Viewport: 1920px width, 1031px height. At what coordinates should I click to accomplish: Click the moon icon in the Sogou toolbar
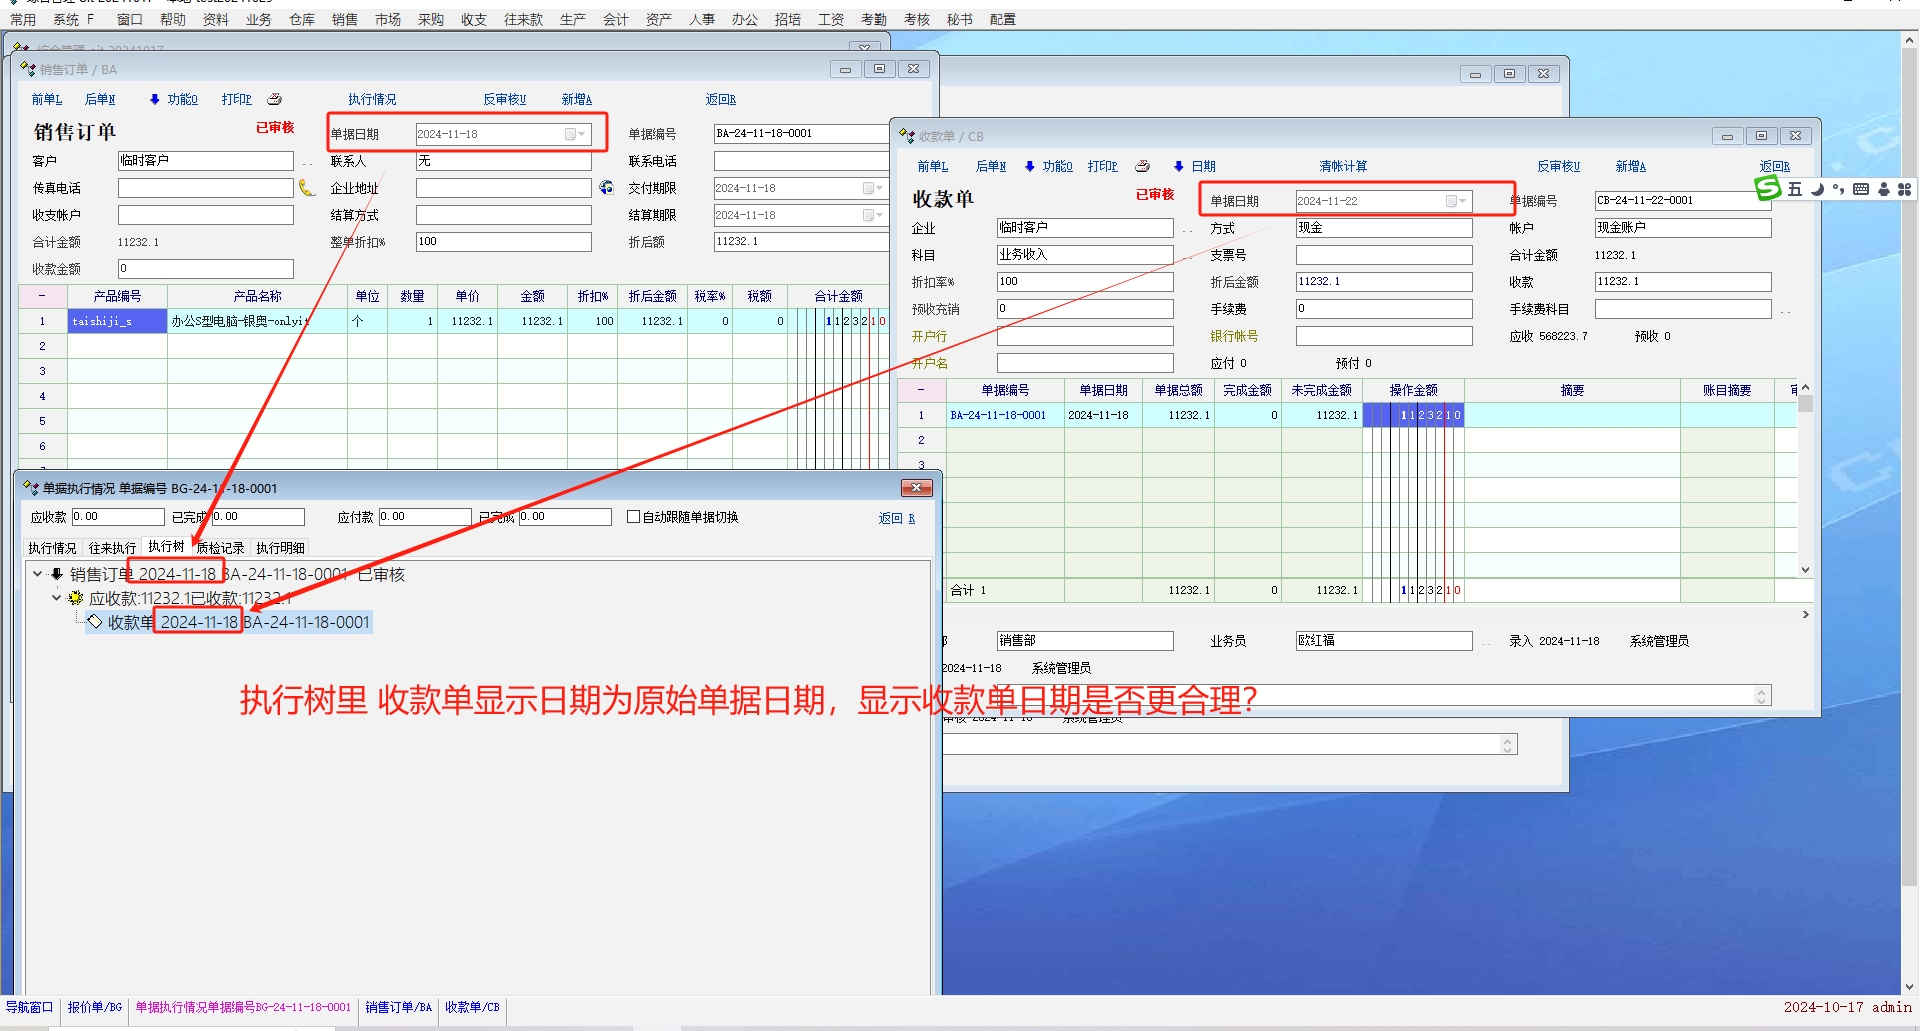[1817, 189]
